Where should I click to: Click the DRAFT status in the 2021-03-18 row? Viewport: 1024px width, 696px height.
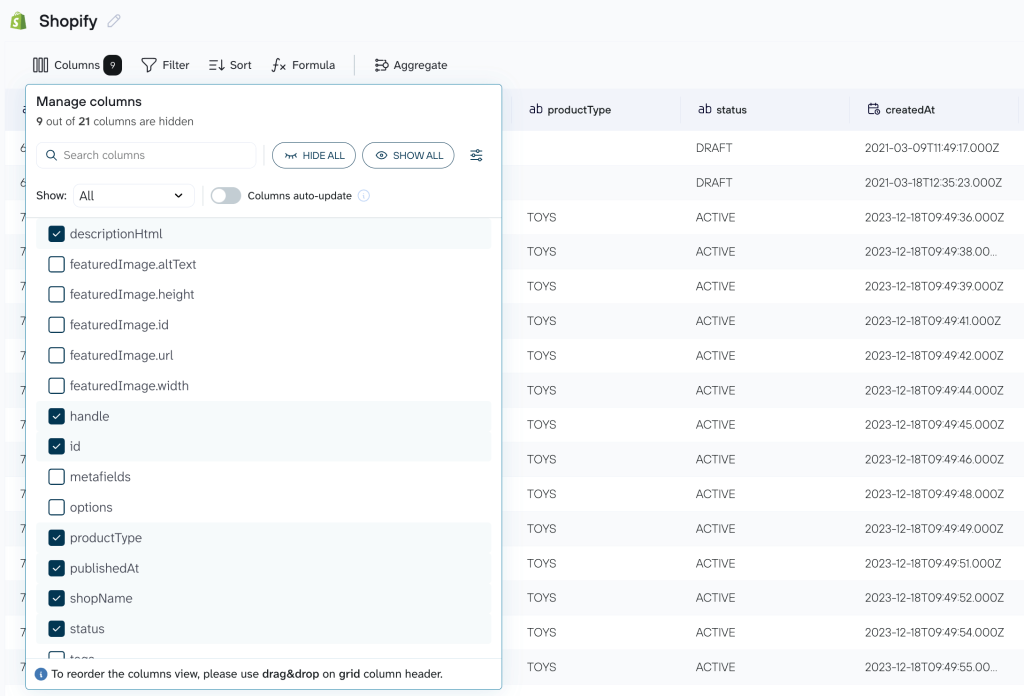[714, 183]
